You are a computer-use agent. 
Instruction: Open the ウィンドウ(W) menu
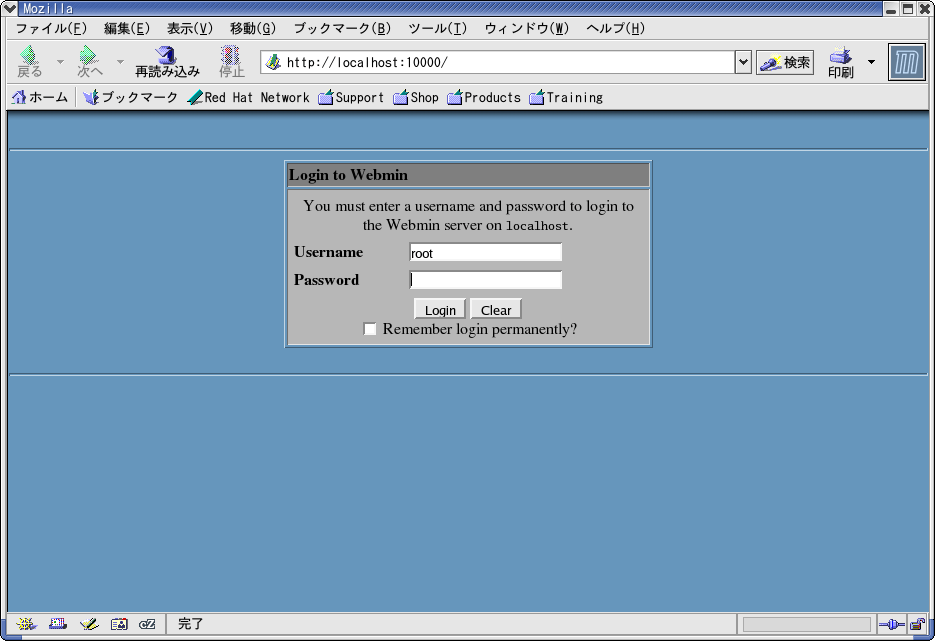pos(527,28)
